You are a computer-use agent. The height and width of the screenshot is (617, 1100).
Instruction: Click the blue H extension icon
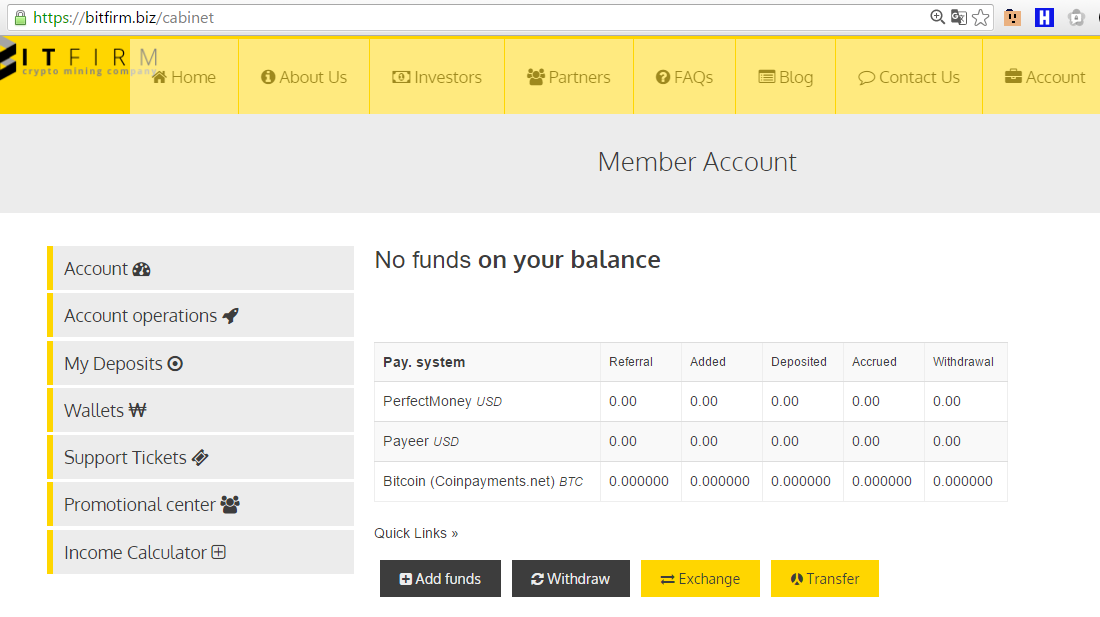pos(1044,17)
